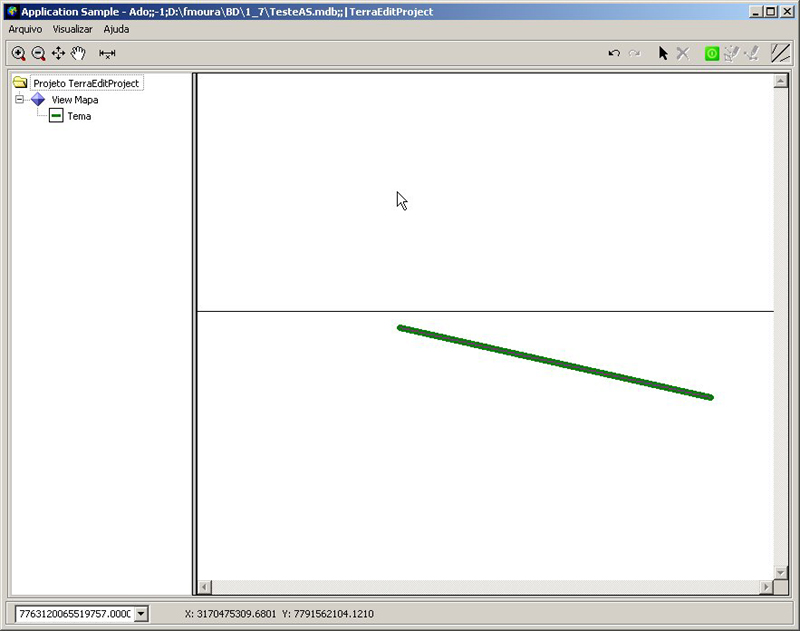Open the Visualizar menu
Image resolution: width=800 pixels, height=631 pixels.
coord(72,30)
